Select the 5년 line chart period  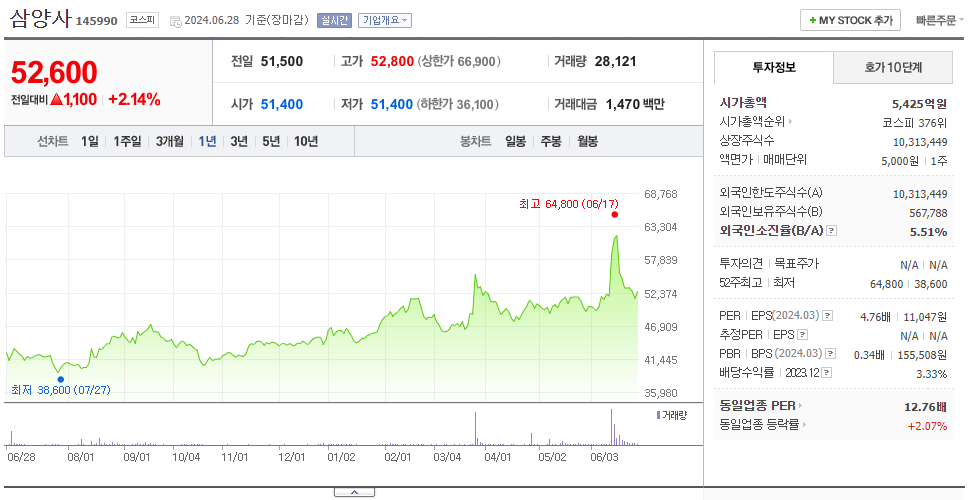(271, 141)
